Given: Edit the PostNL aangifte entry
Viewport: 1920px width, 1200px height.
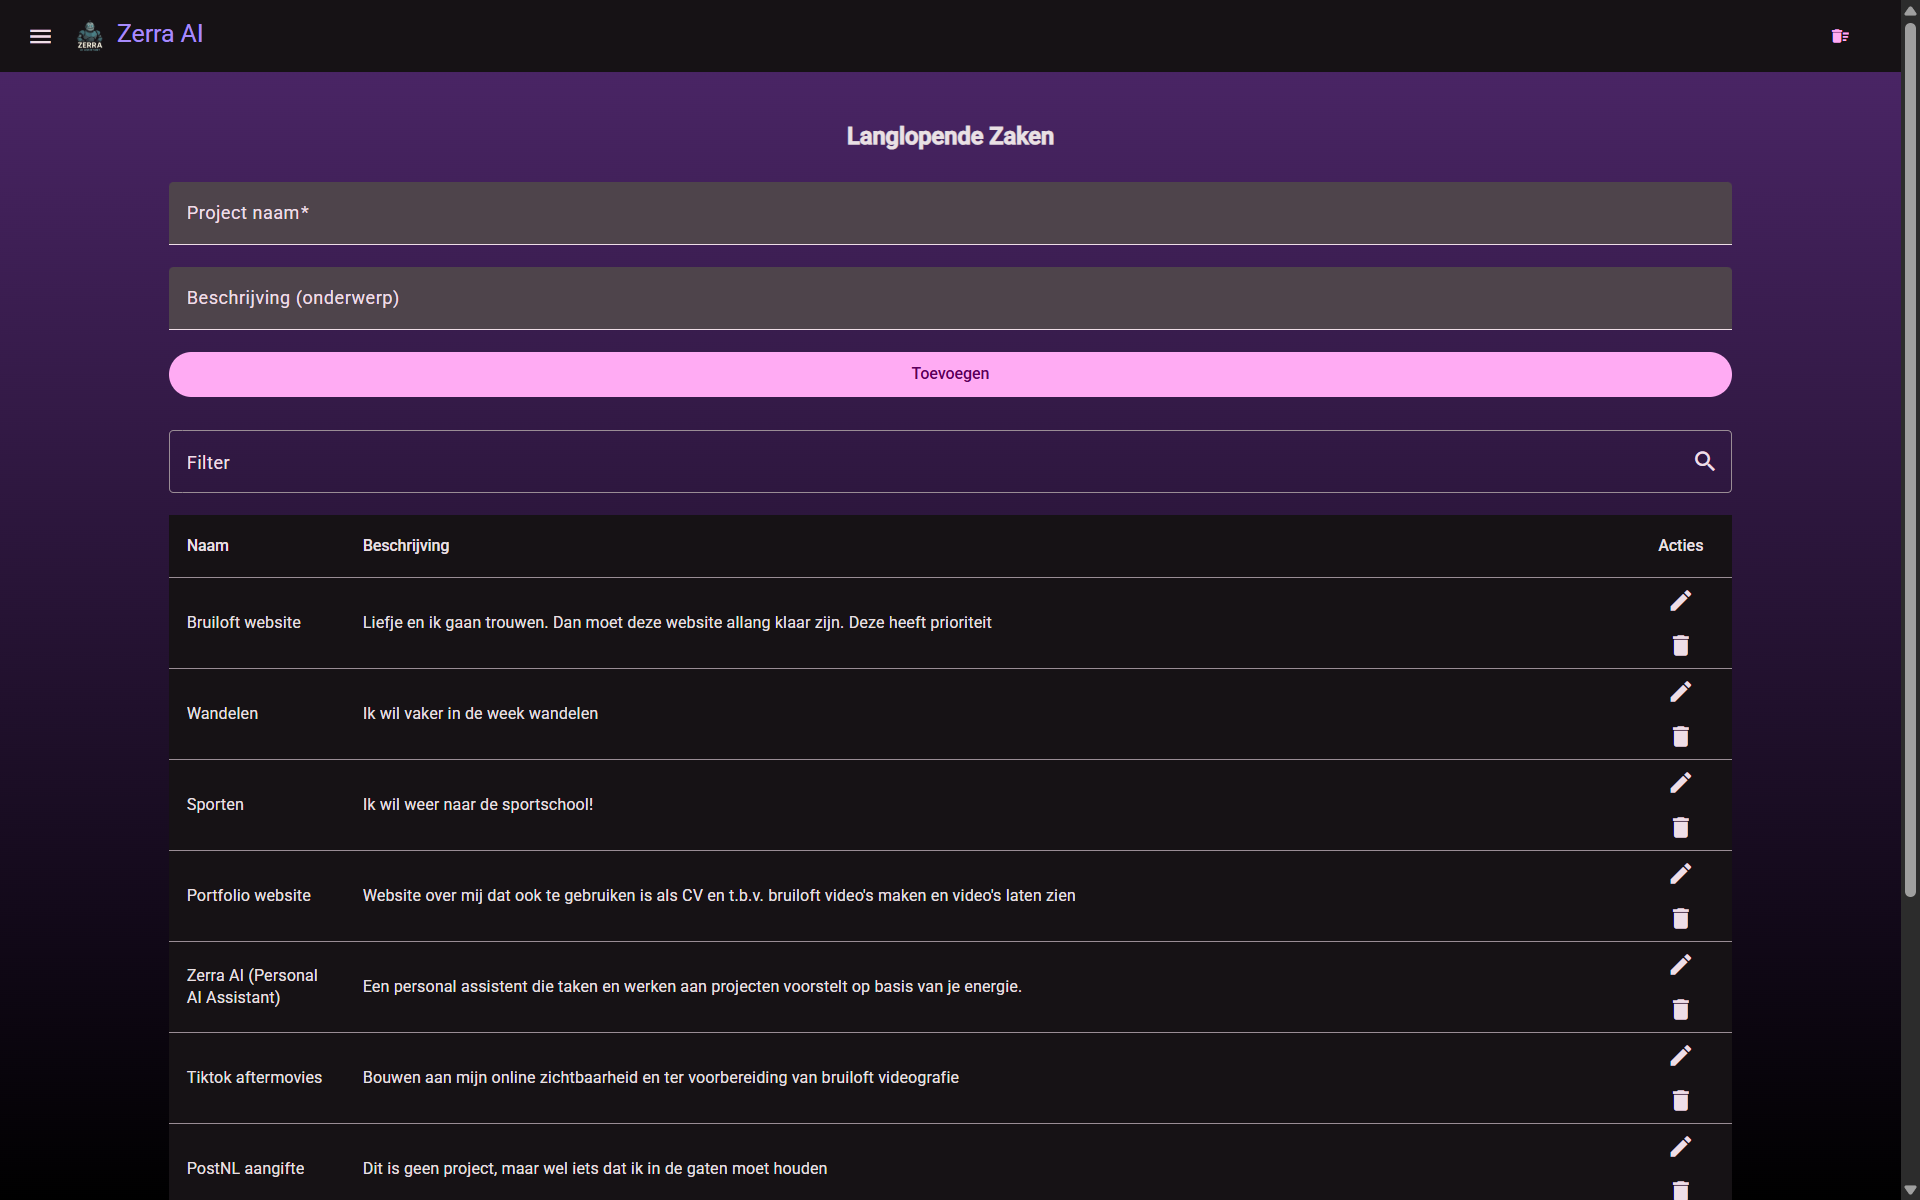Looking at the screenshot, I should tap(1681, 1146).
